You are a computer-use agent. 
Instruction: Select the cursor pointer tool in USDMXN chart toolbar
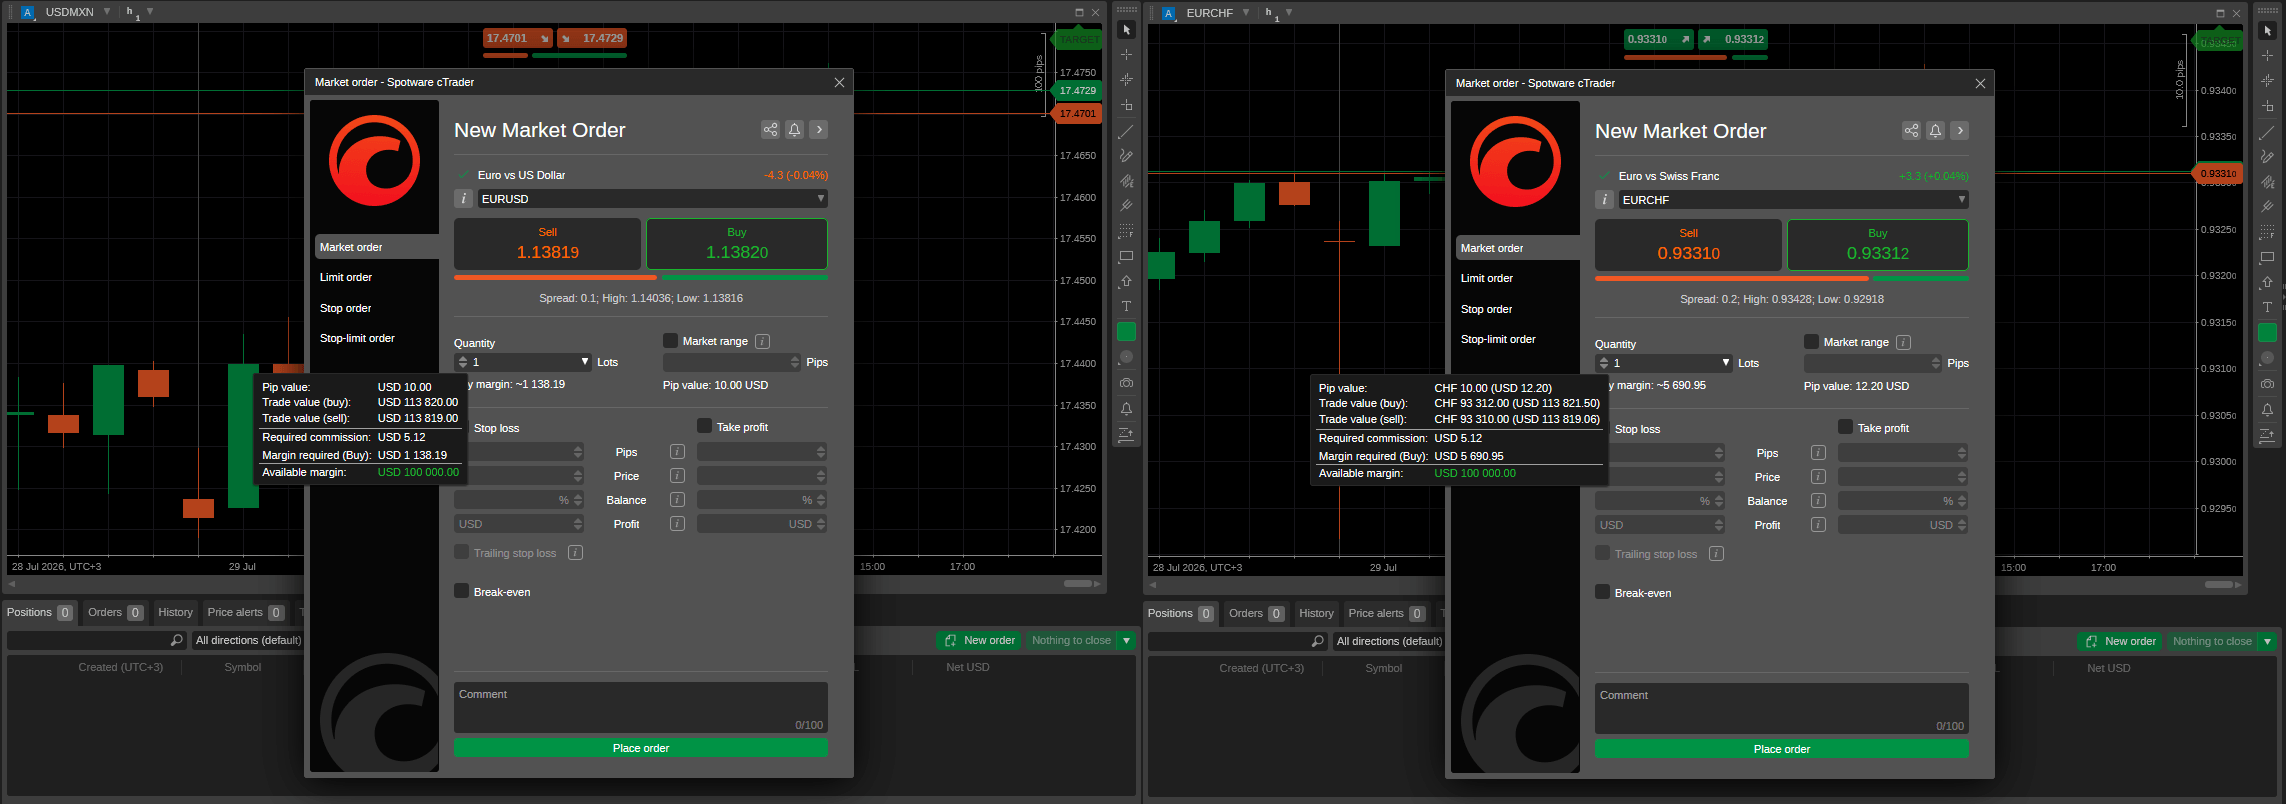1126,30
